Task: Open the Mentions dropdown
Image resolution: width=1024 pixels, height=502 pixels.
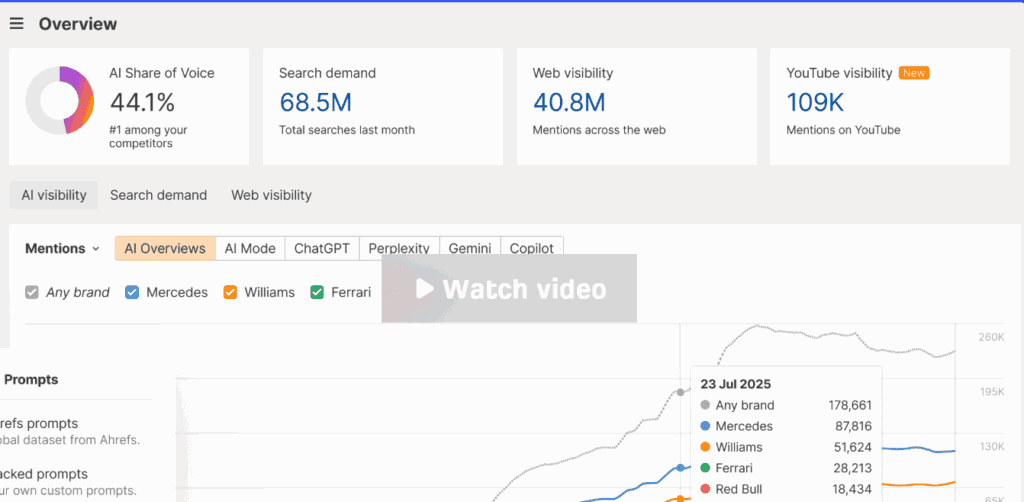Action: [62, 249]
